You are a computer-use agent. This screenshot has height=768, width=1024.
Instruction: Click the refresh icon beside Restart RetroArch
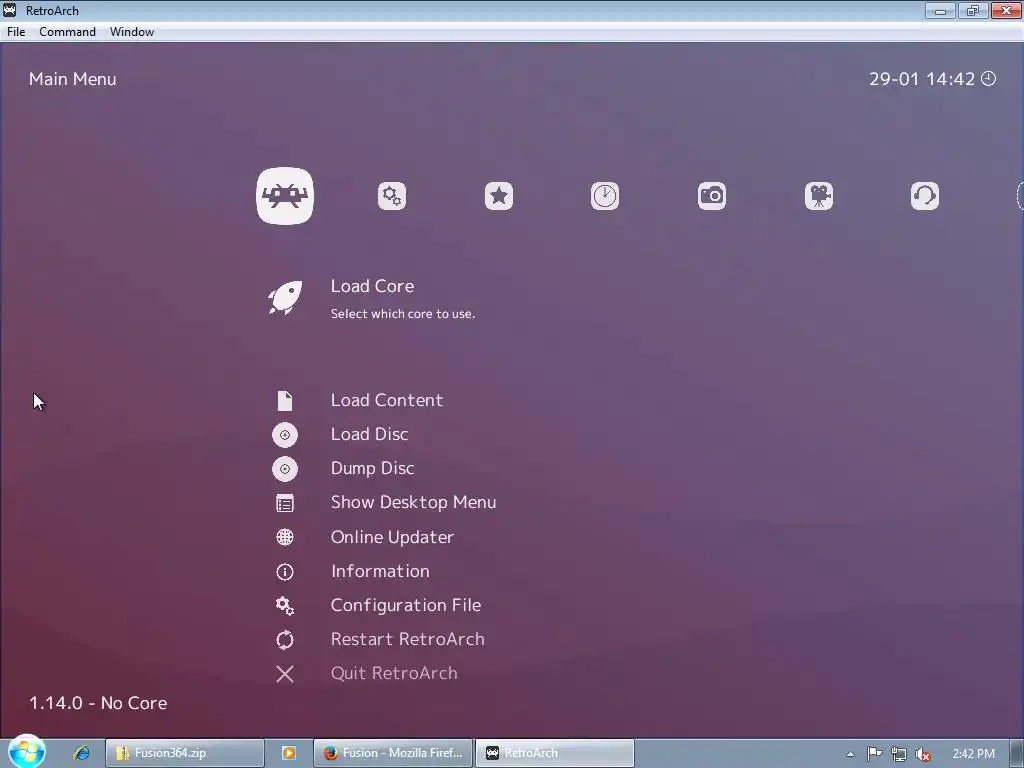285,640
